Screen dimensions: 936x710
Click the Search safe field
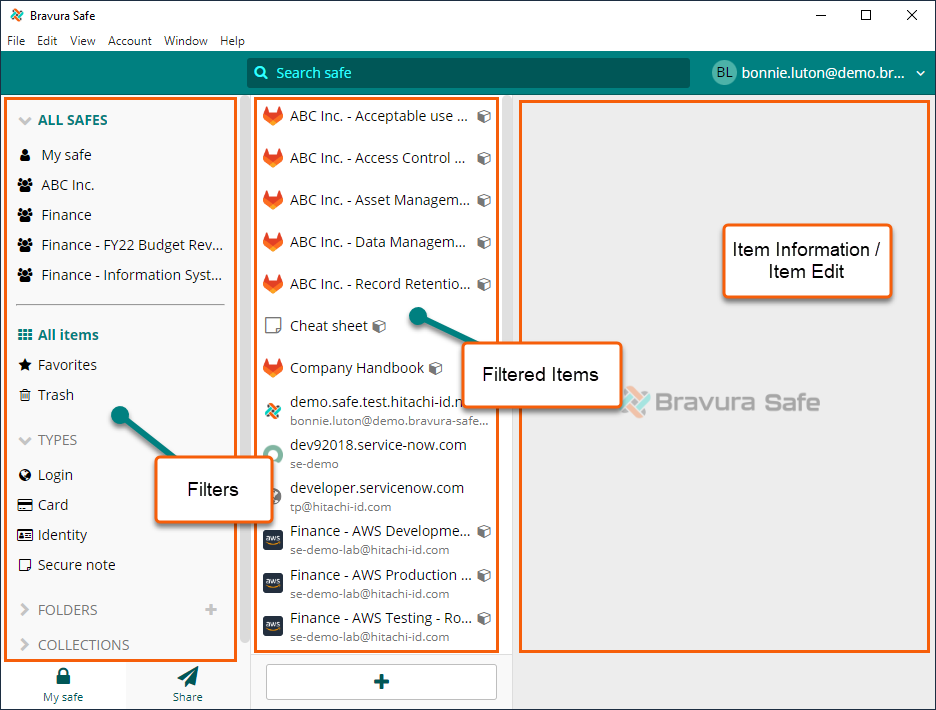tap(469, 73)
